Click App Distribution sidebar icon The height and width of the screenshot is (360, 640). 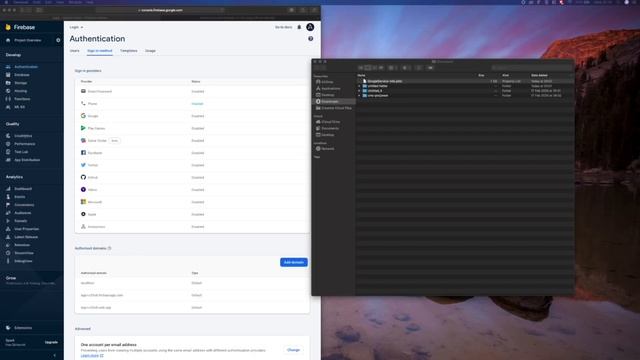(8, 160)
